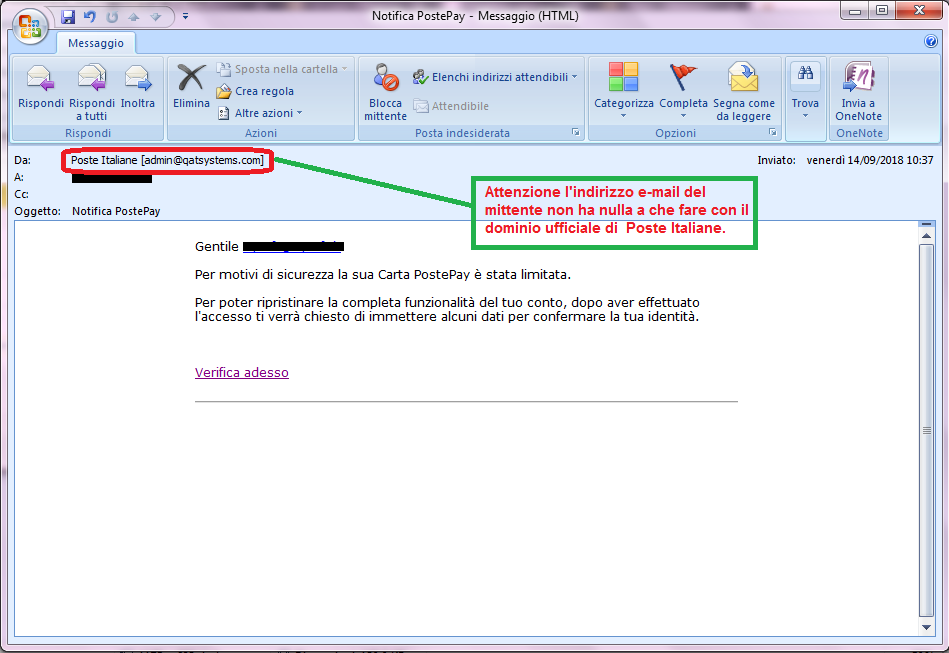Open the Categorizza color categories
The image size is (949, 653).
pyautogui.click(x=623, y=91)
